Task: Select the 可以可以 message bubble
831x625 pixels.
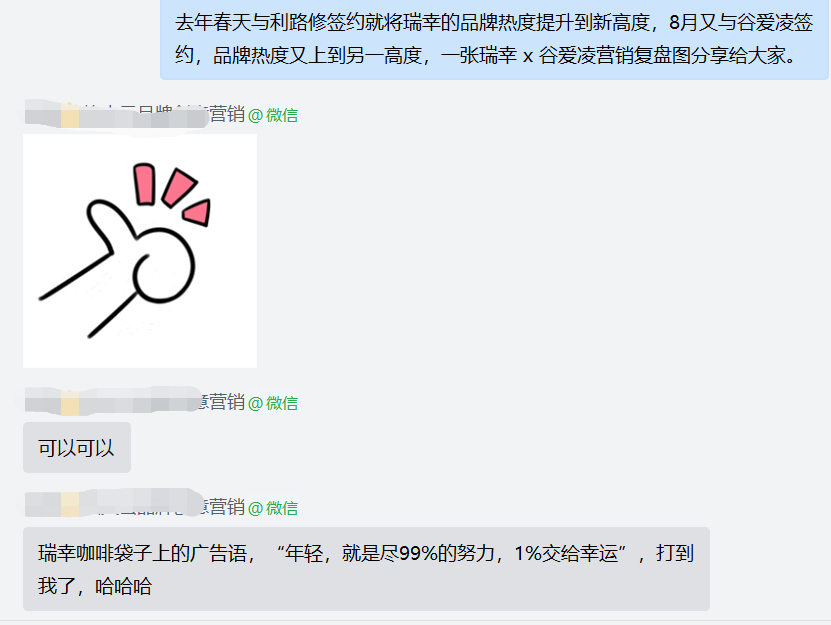Action: pyautogui.click(x=77, y=447)
